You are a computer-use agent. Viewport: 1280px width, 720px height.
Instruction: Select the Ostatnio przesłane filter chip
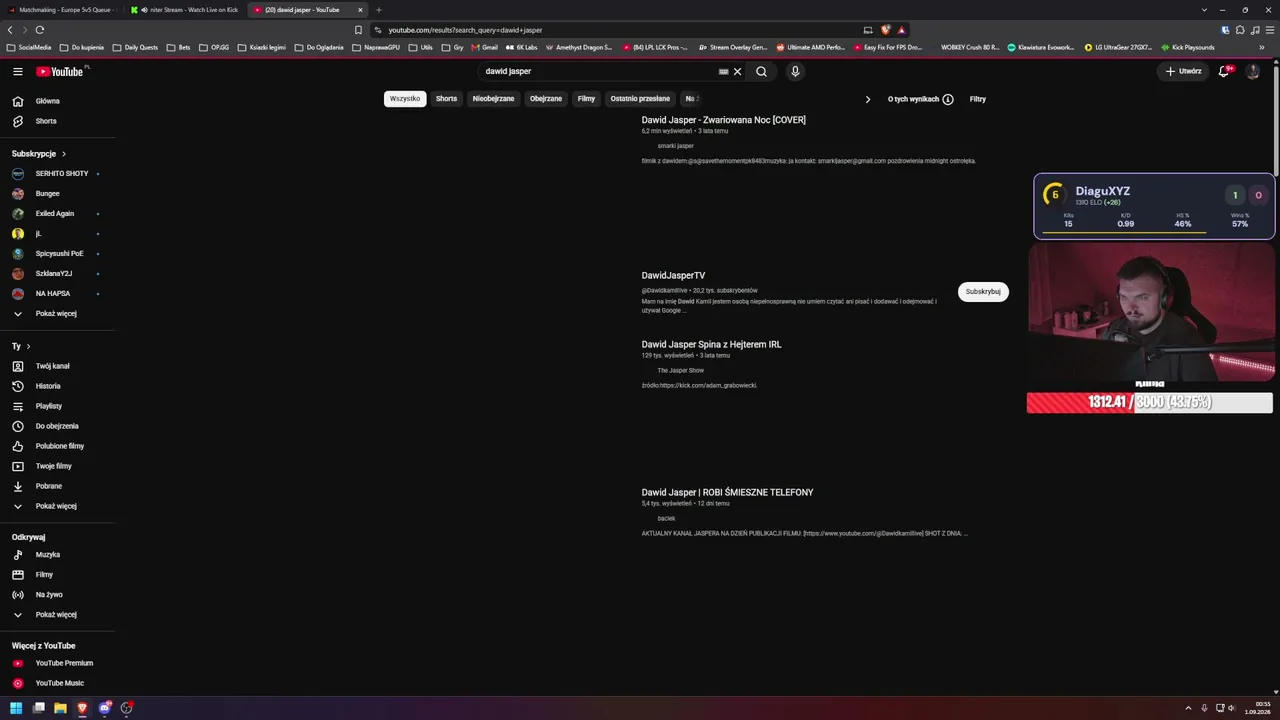click(x=640, y=99)
